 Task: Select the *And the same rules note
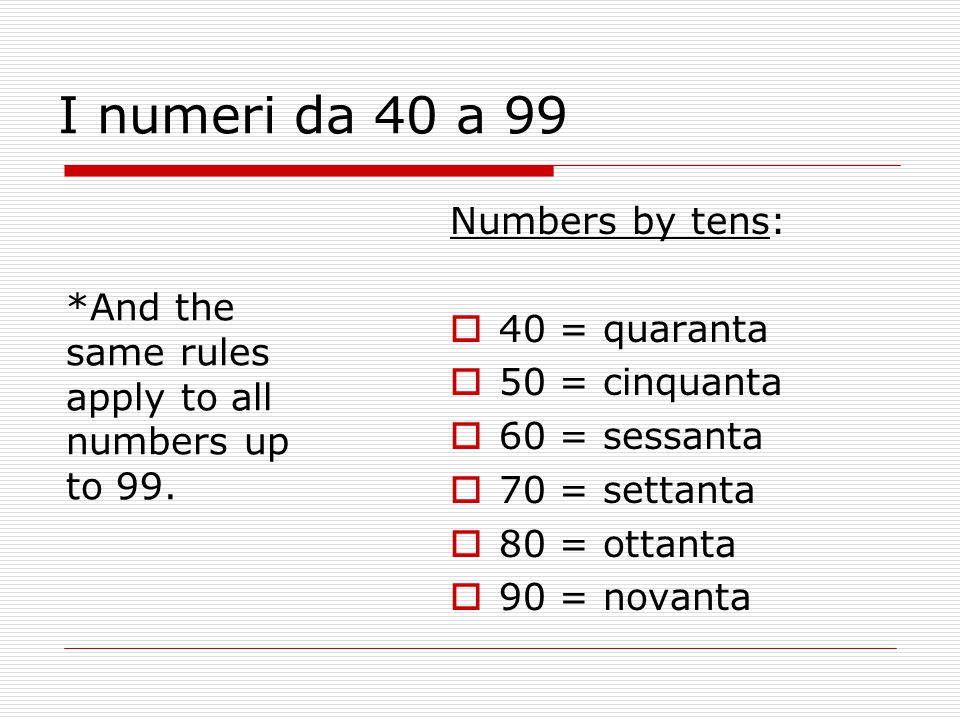[178, 397]
